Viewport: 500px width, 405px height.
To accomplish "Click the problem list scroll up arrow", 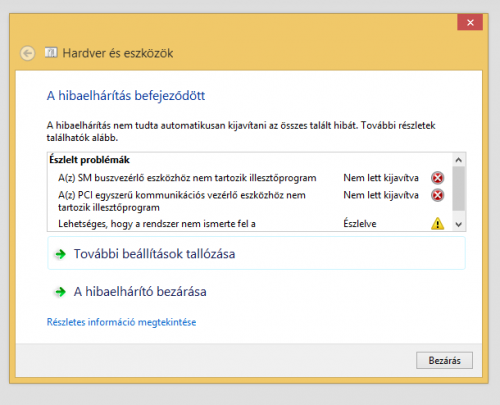I will (x=459, y=160).
